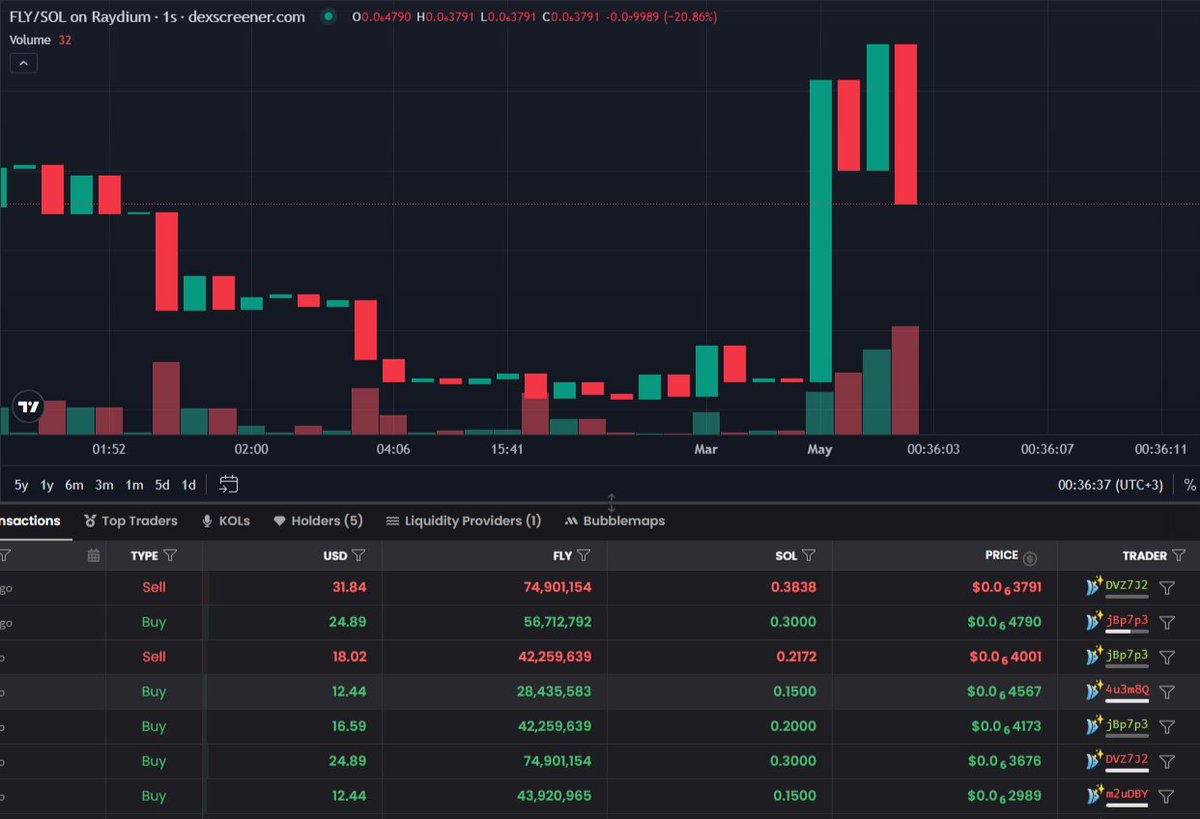Viewport: 1200px width, 819px height.
Task: Open trader m2uDBY link
Action: 1127,794
